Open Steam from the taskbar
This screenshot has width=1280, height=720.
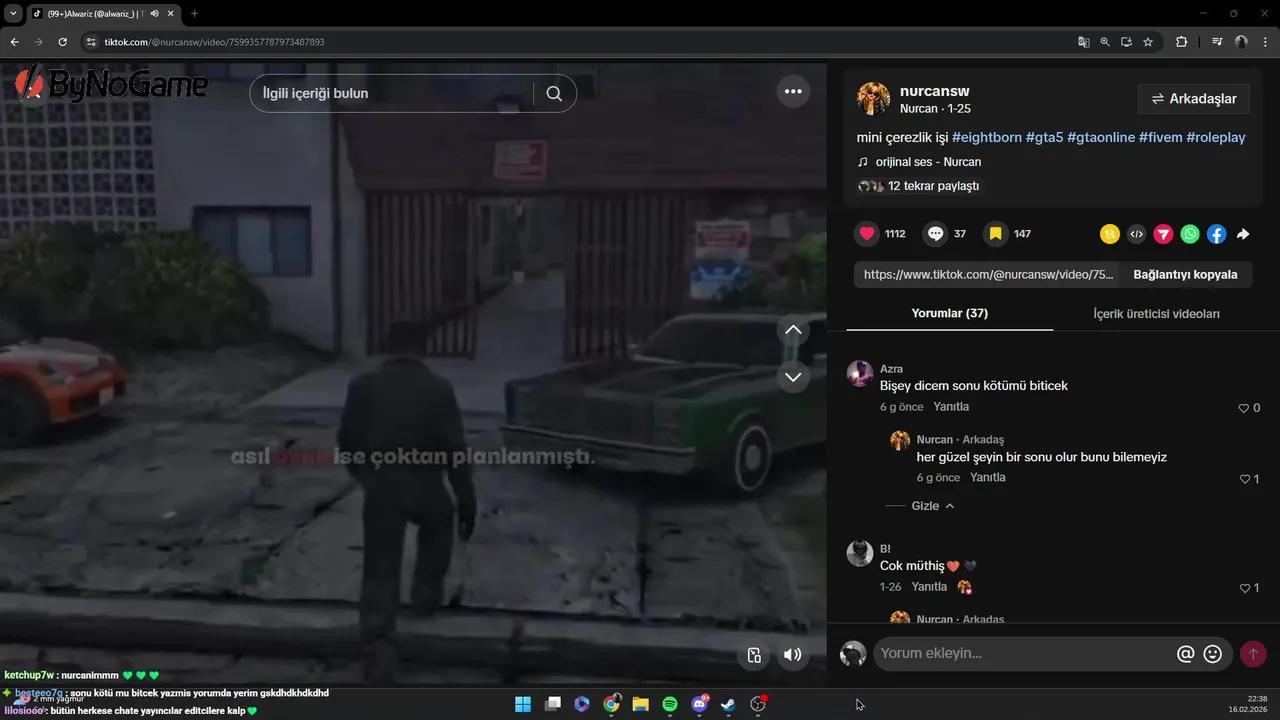(728, 704)
